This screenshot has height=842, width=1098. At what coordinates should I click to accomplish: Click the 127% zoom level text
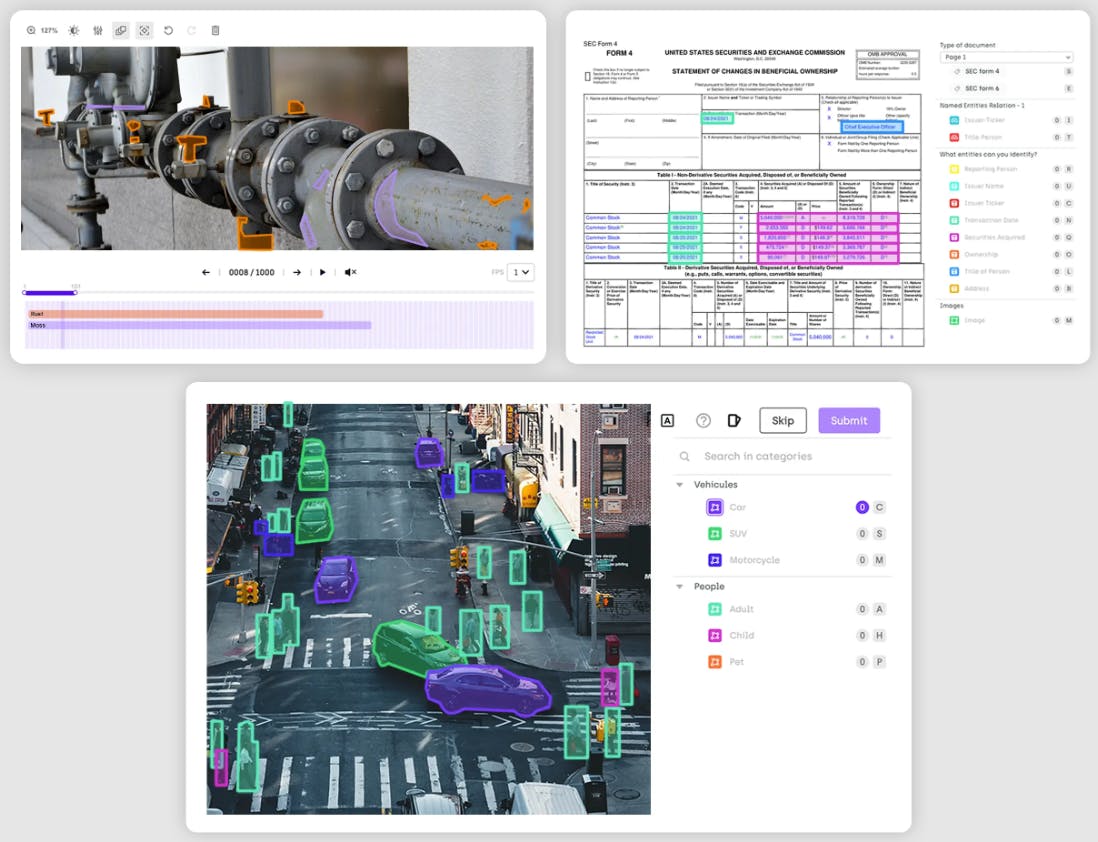49,30
